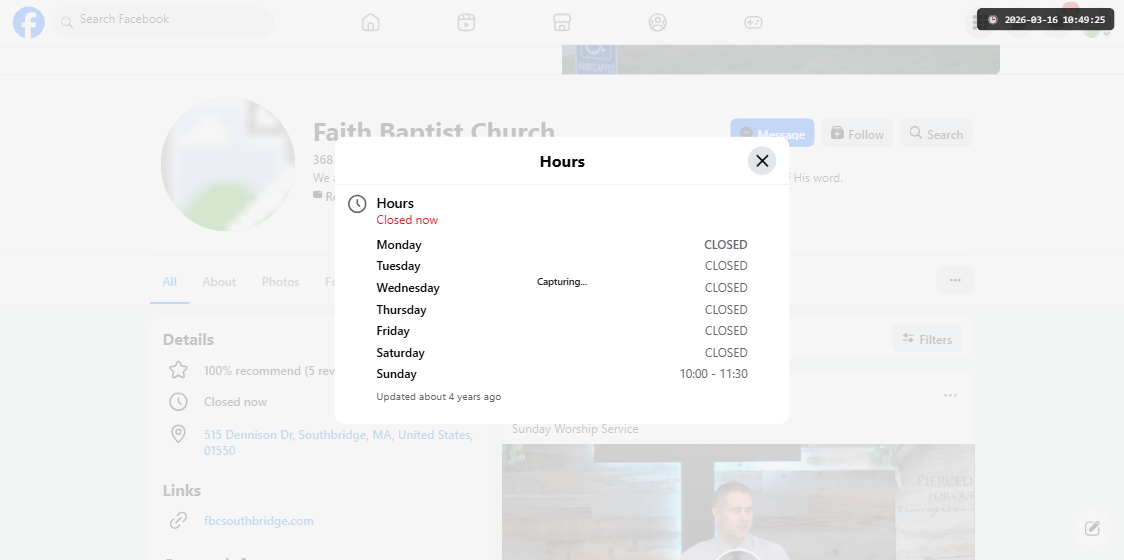
Task: Click the red Closed now status
Action: [407, 220]
